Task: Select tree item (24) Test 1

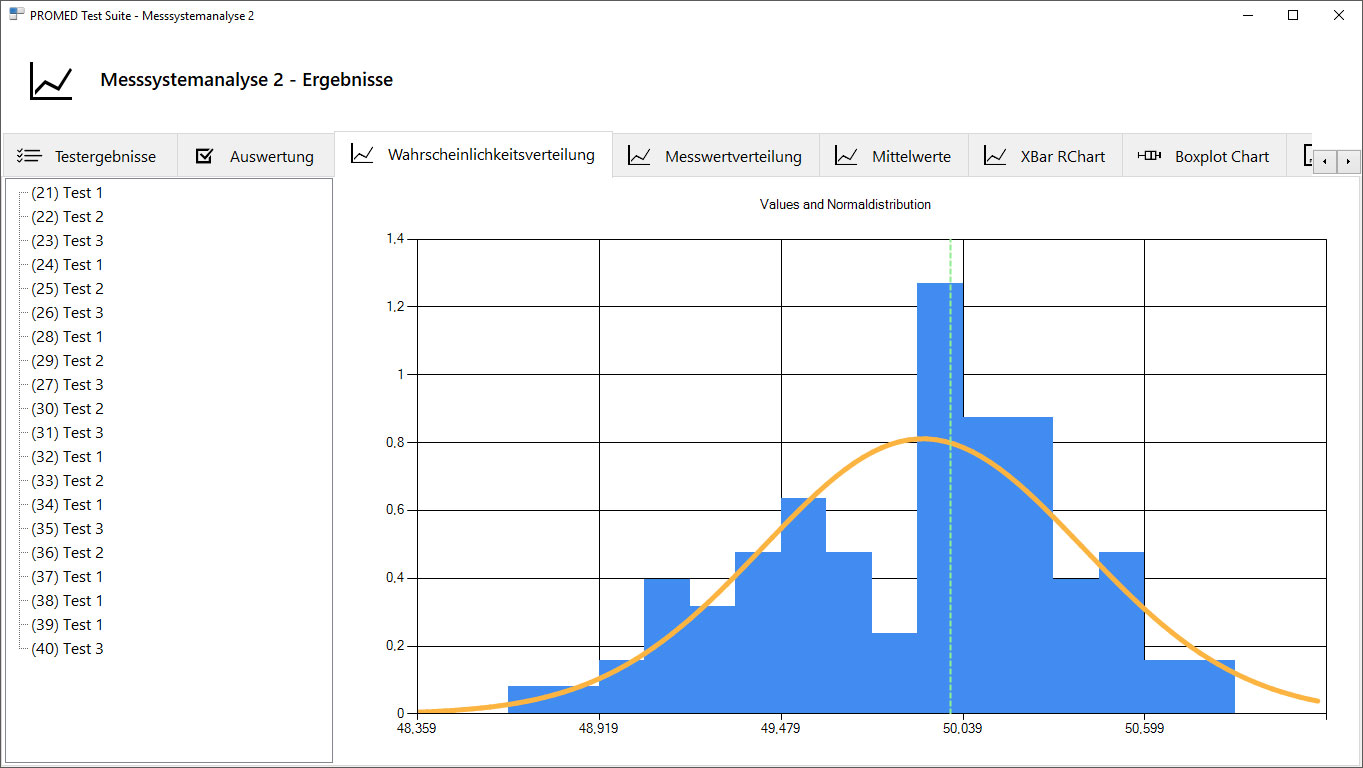Action: pos(67,265)
